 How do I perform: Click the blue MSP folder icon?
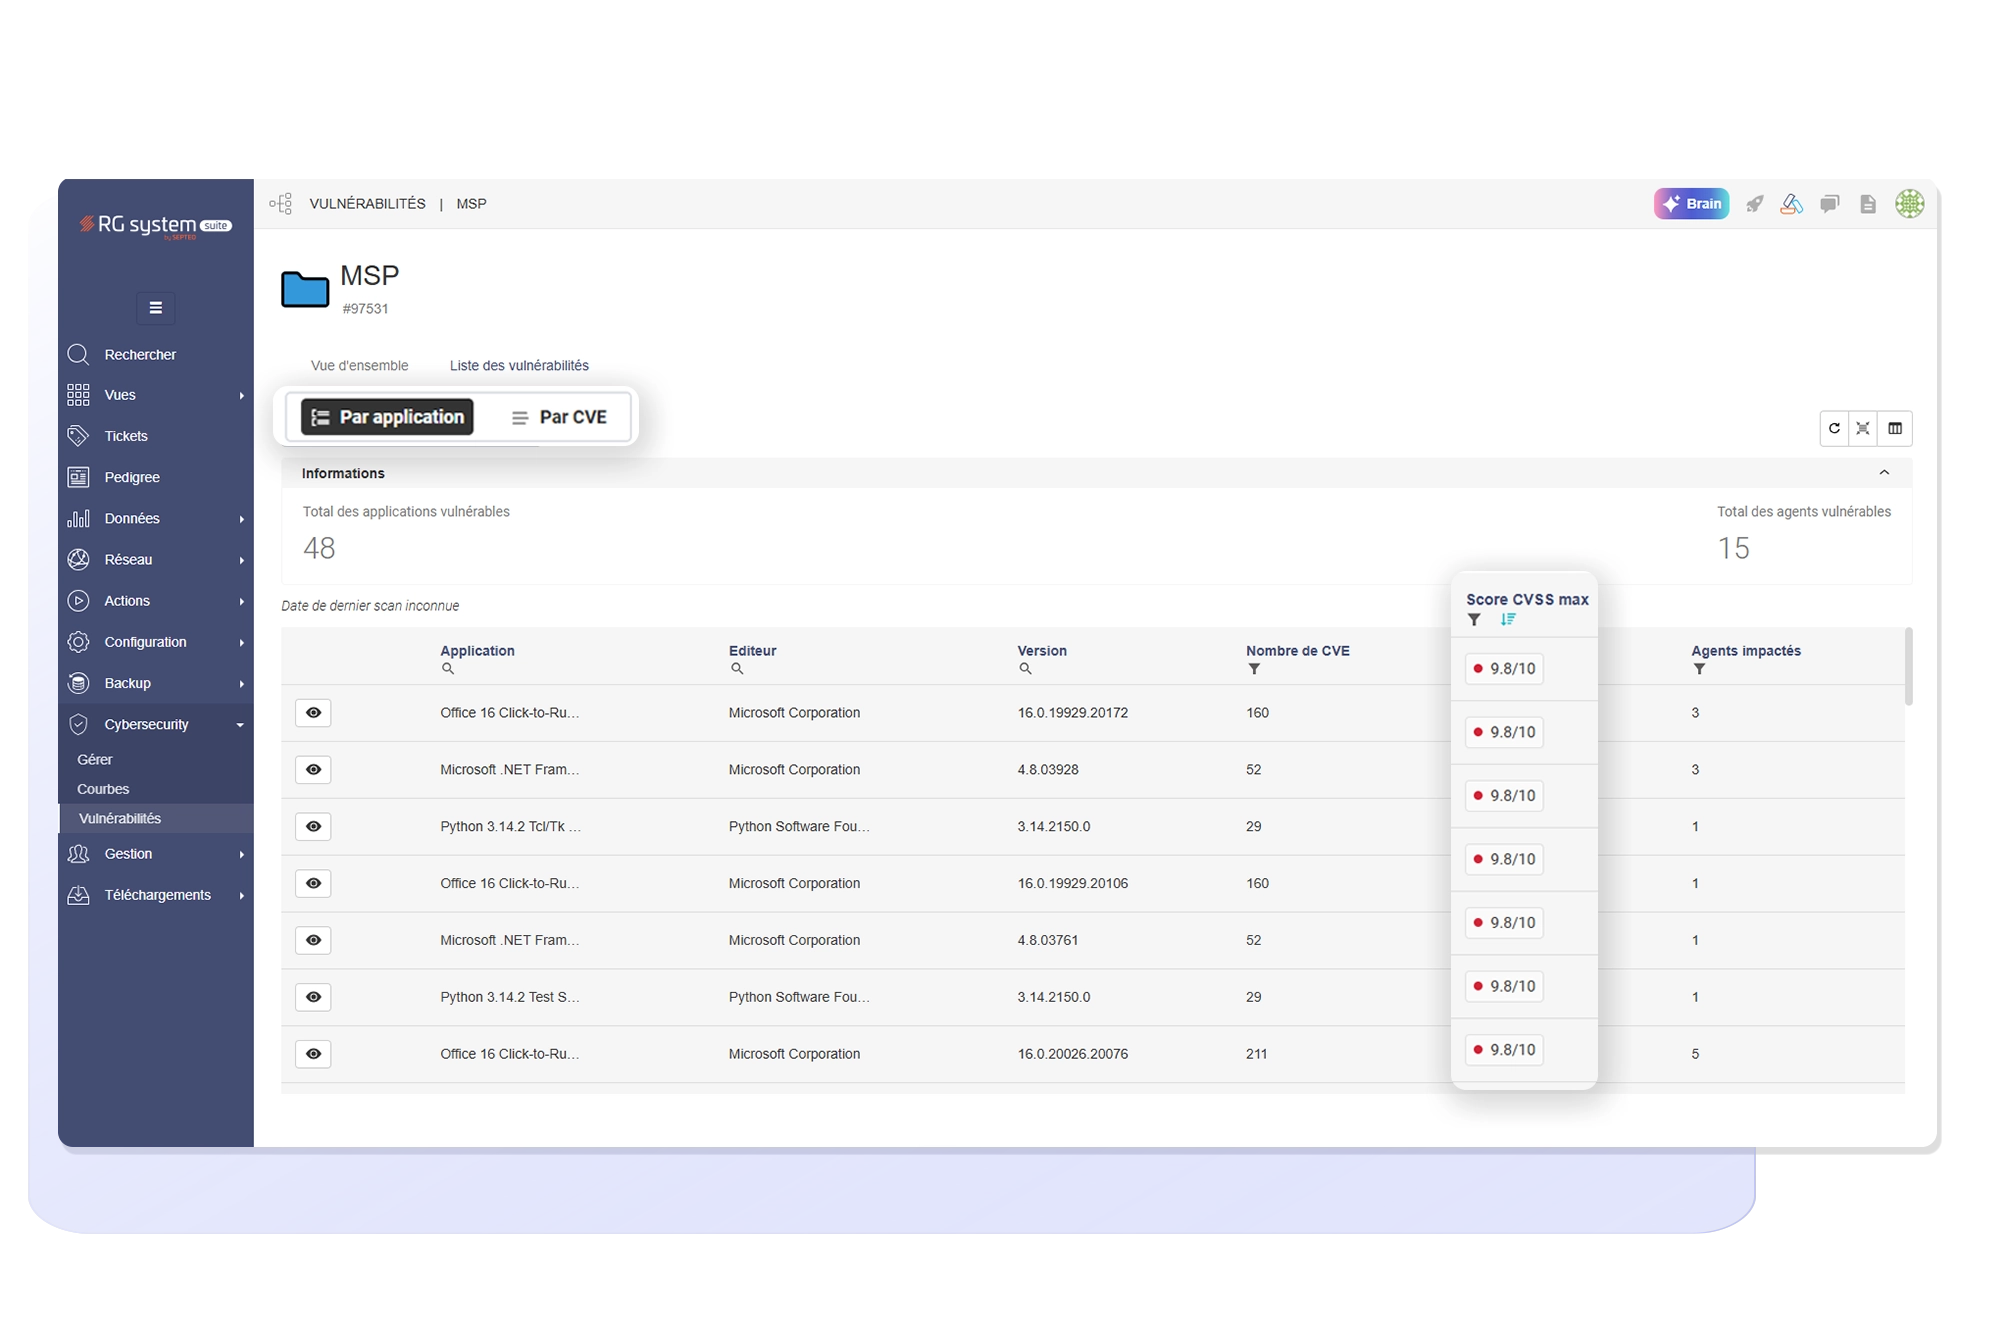coord(305,289)
